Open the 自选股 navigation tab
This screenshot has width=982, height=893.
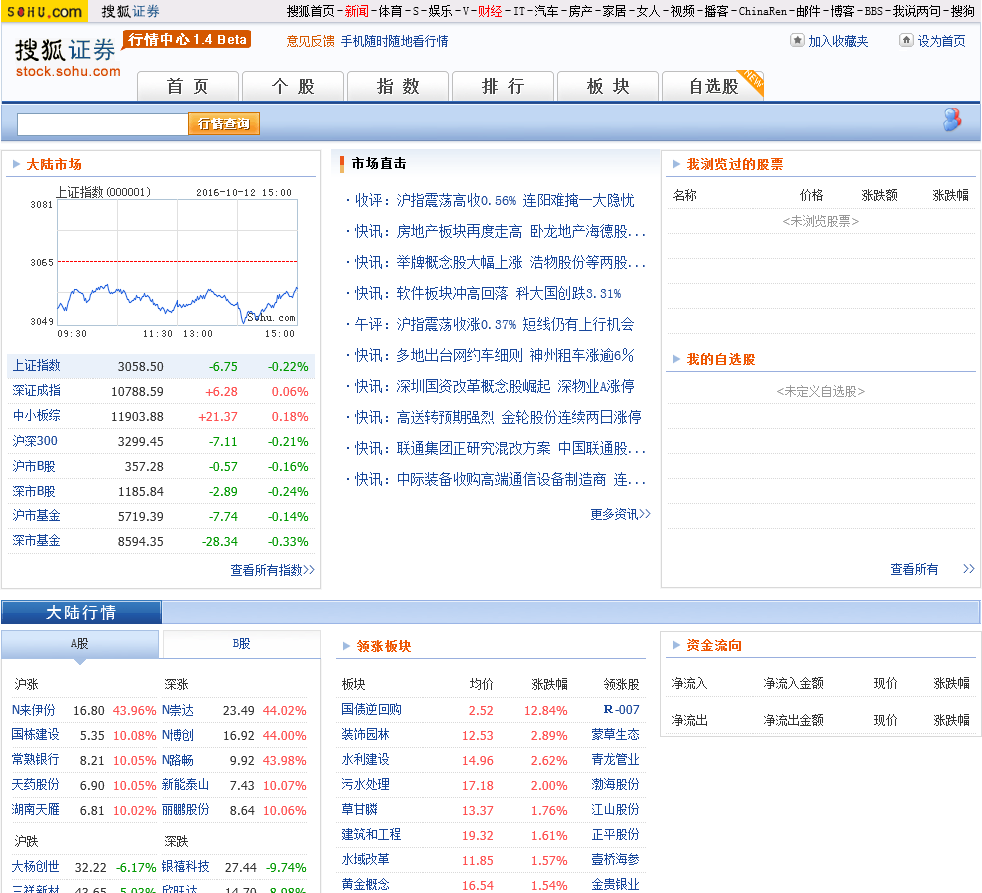pyautogui.click(x=713, y=86)
